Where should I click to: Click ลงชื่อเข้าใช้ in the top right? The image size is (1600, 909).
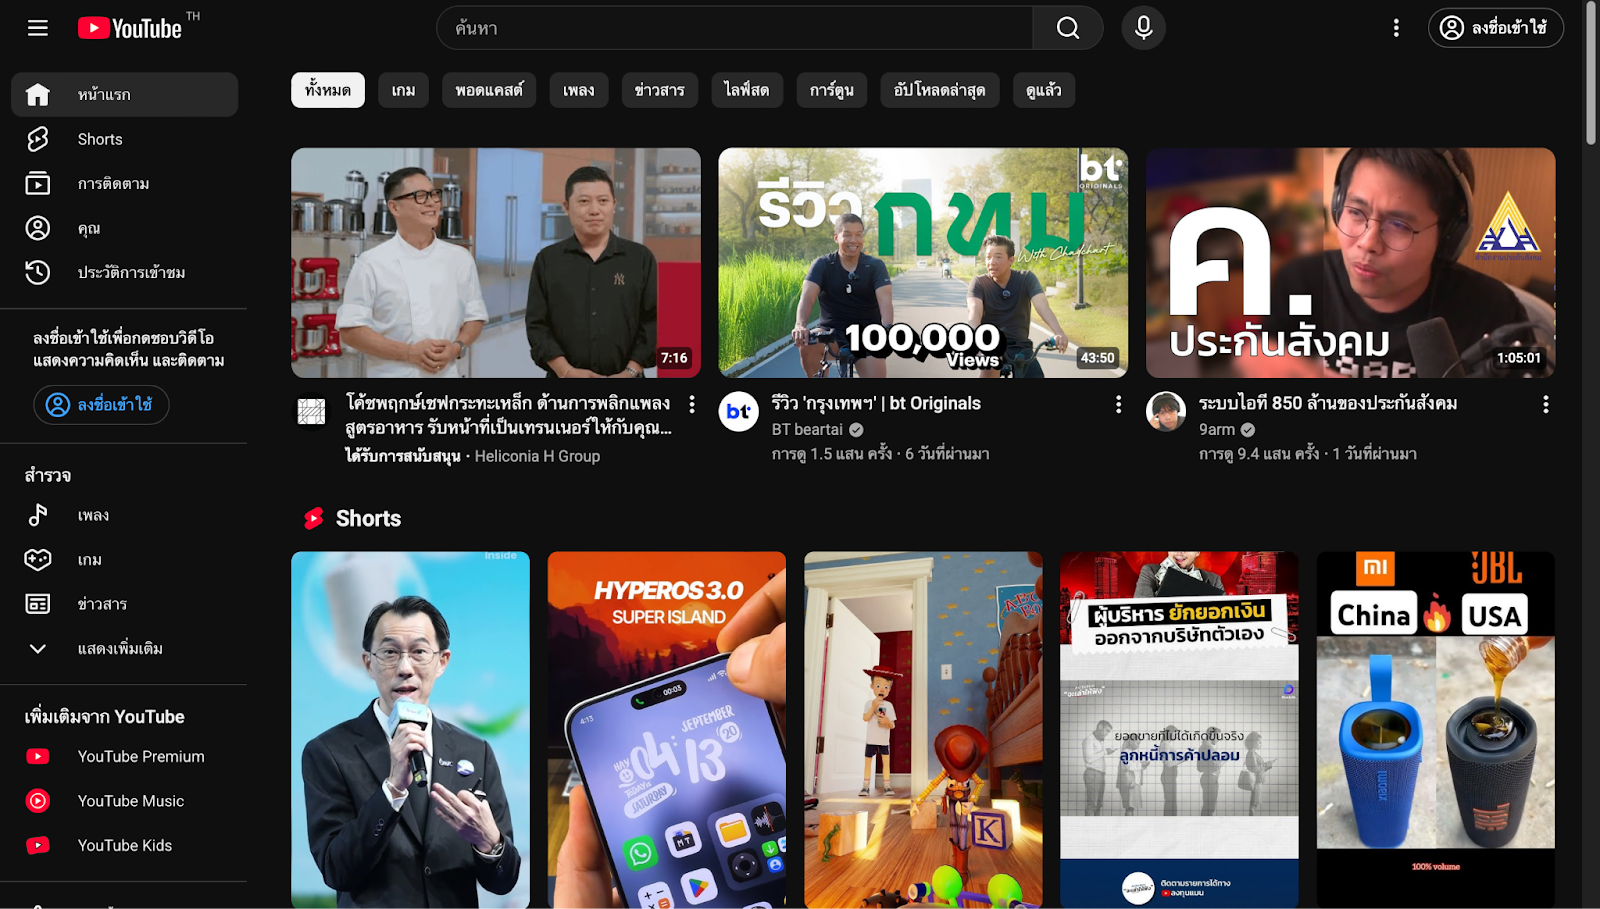pyautogui.click(x=1495, y=28)
